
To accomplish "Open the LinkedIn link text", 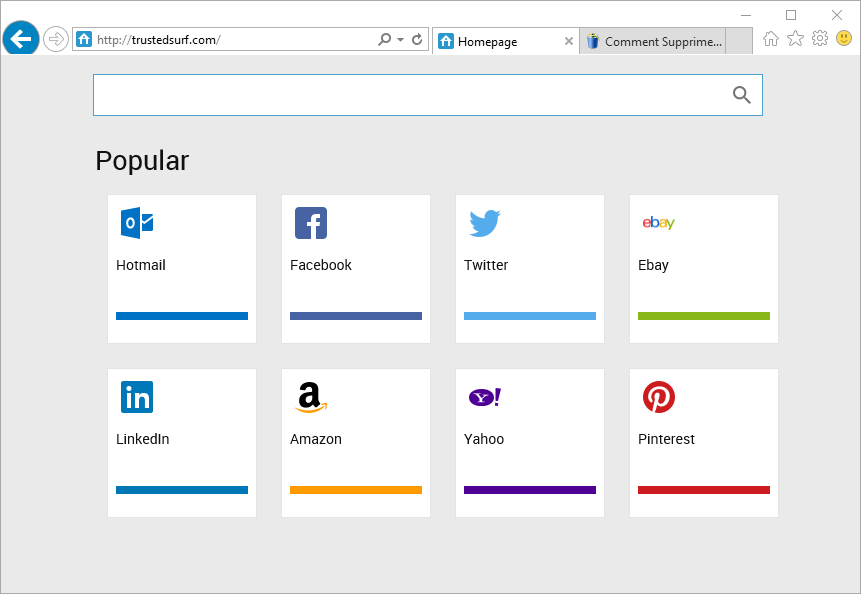I will 143,439.
